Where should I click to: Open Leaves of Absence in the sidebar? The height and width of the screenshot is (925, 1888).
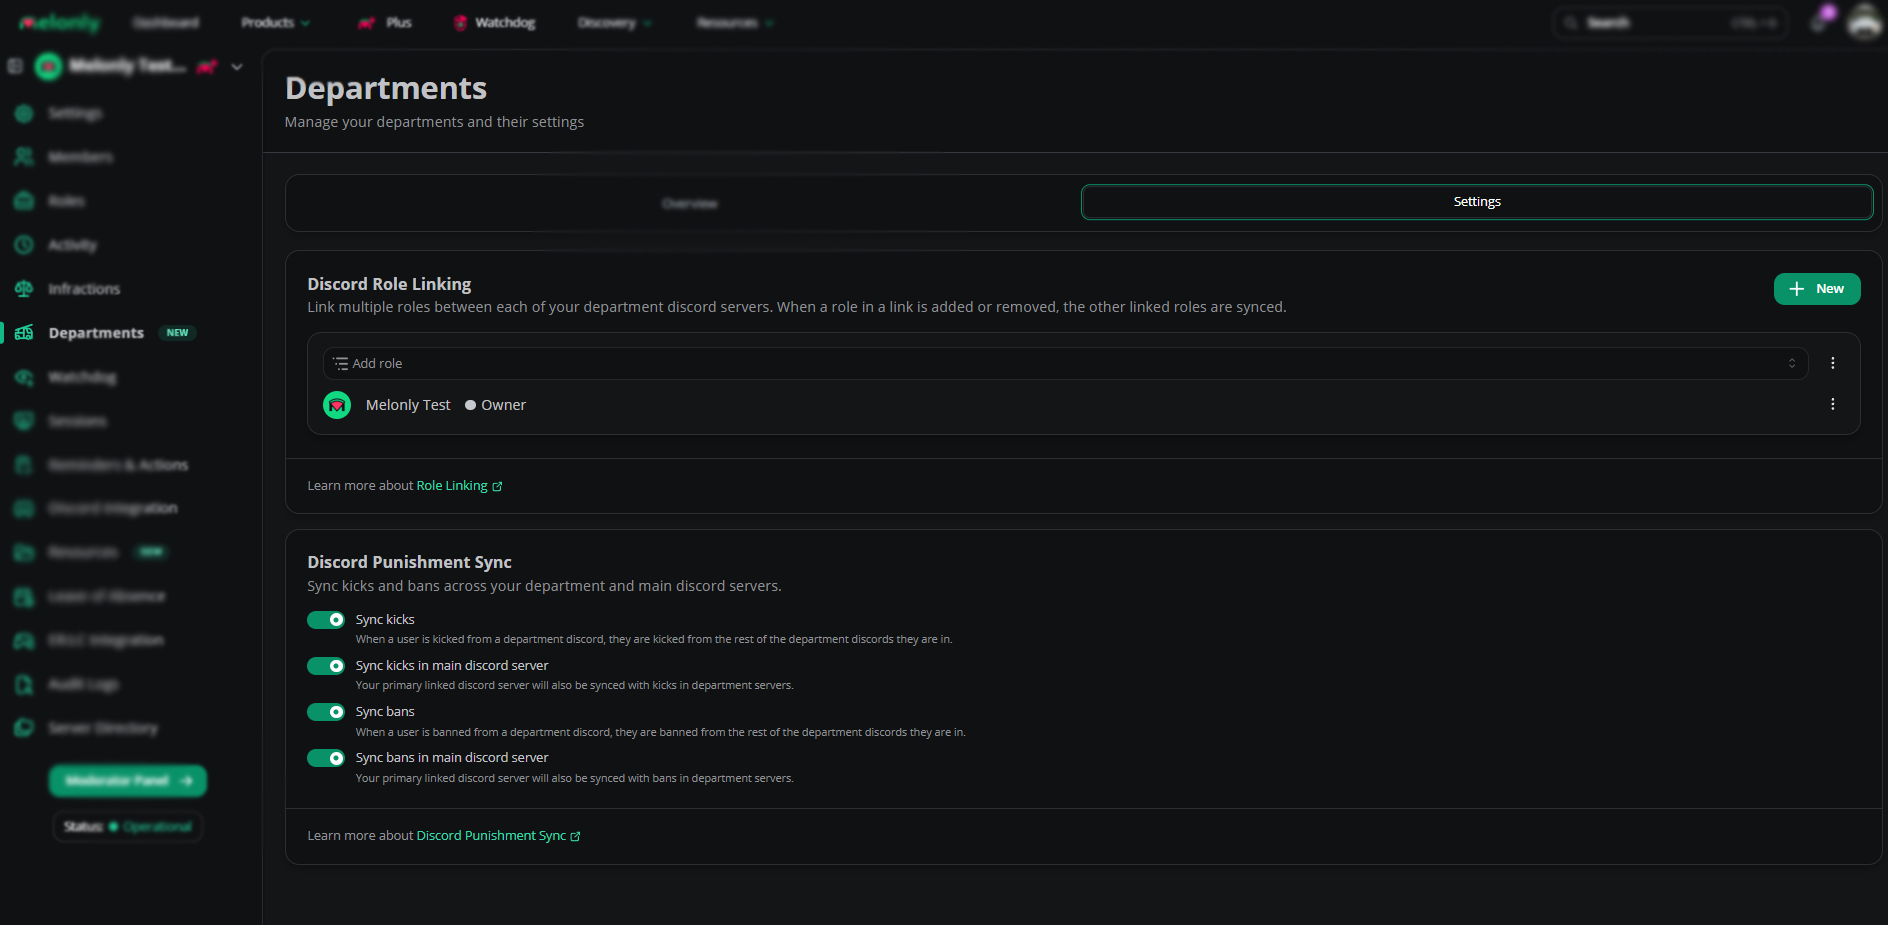tap(106, 596)
